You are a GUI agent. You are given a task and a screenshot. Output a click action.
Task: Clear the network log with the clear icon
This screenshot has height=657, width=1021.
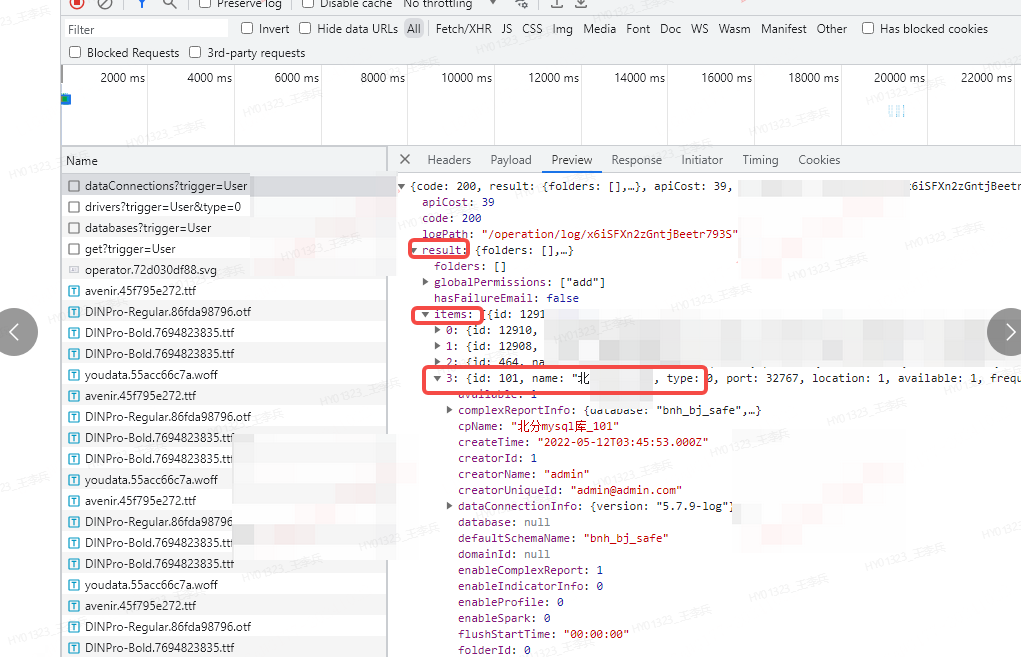(x=105, y=3)
